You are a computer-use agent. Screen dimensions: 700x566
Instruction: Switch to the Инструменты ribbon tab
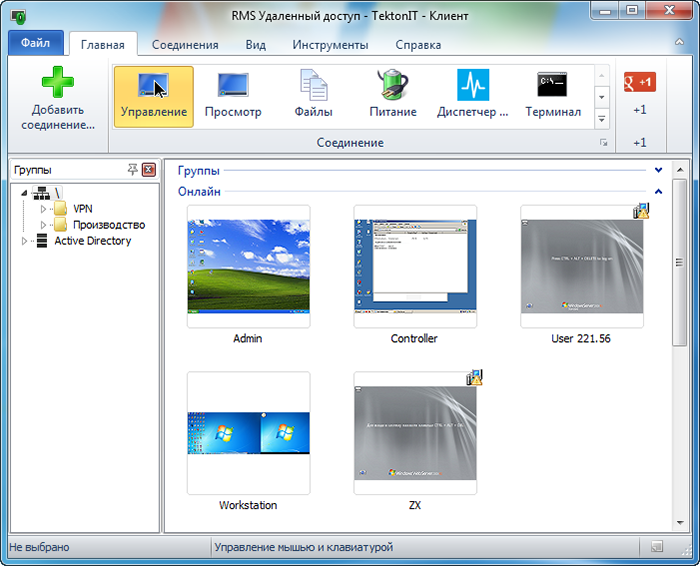pos(330,45)
